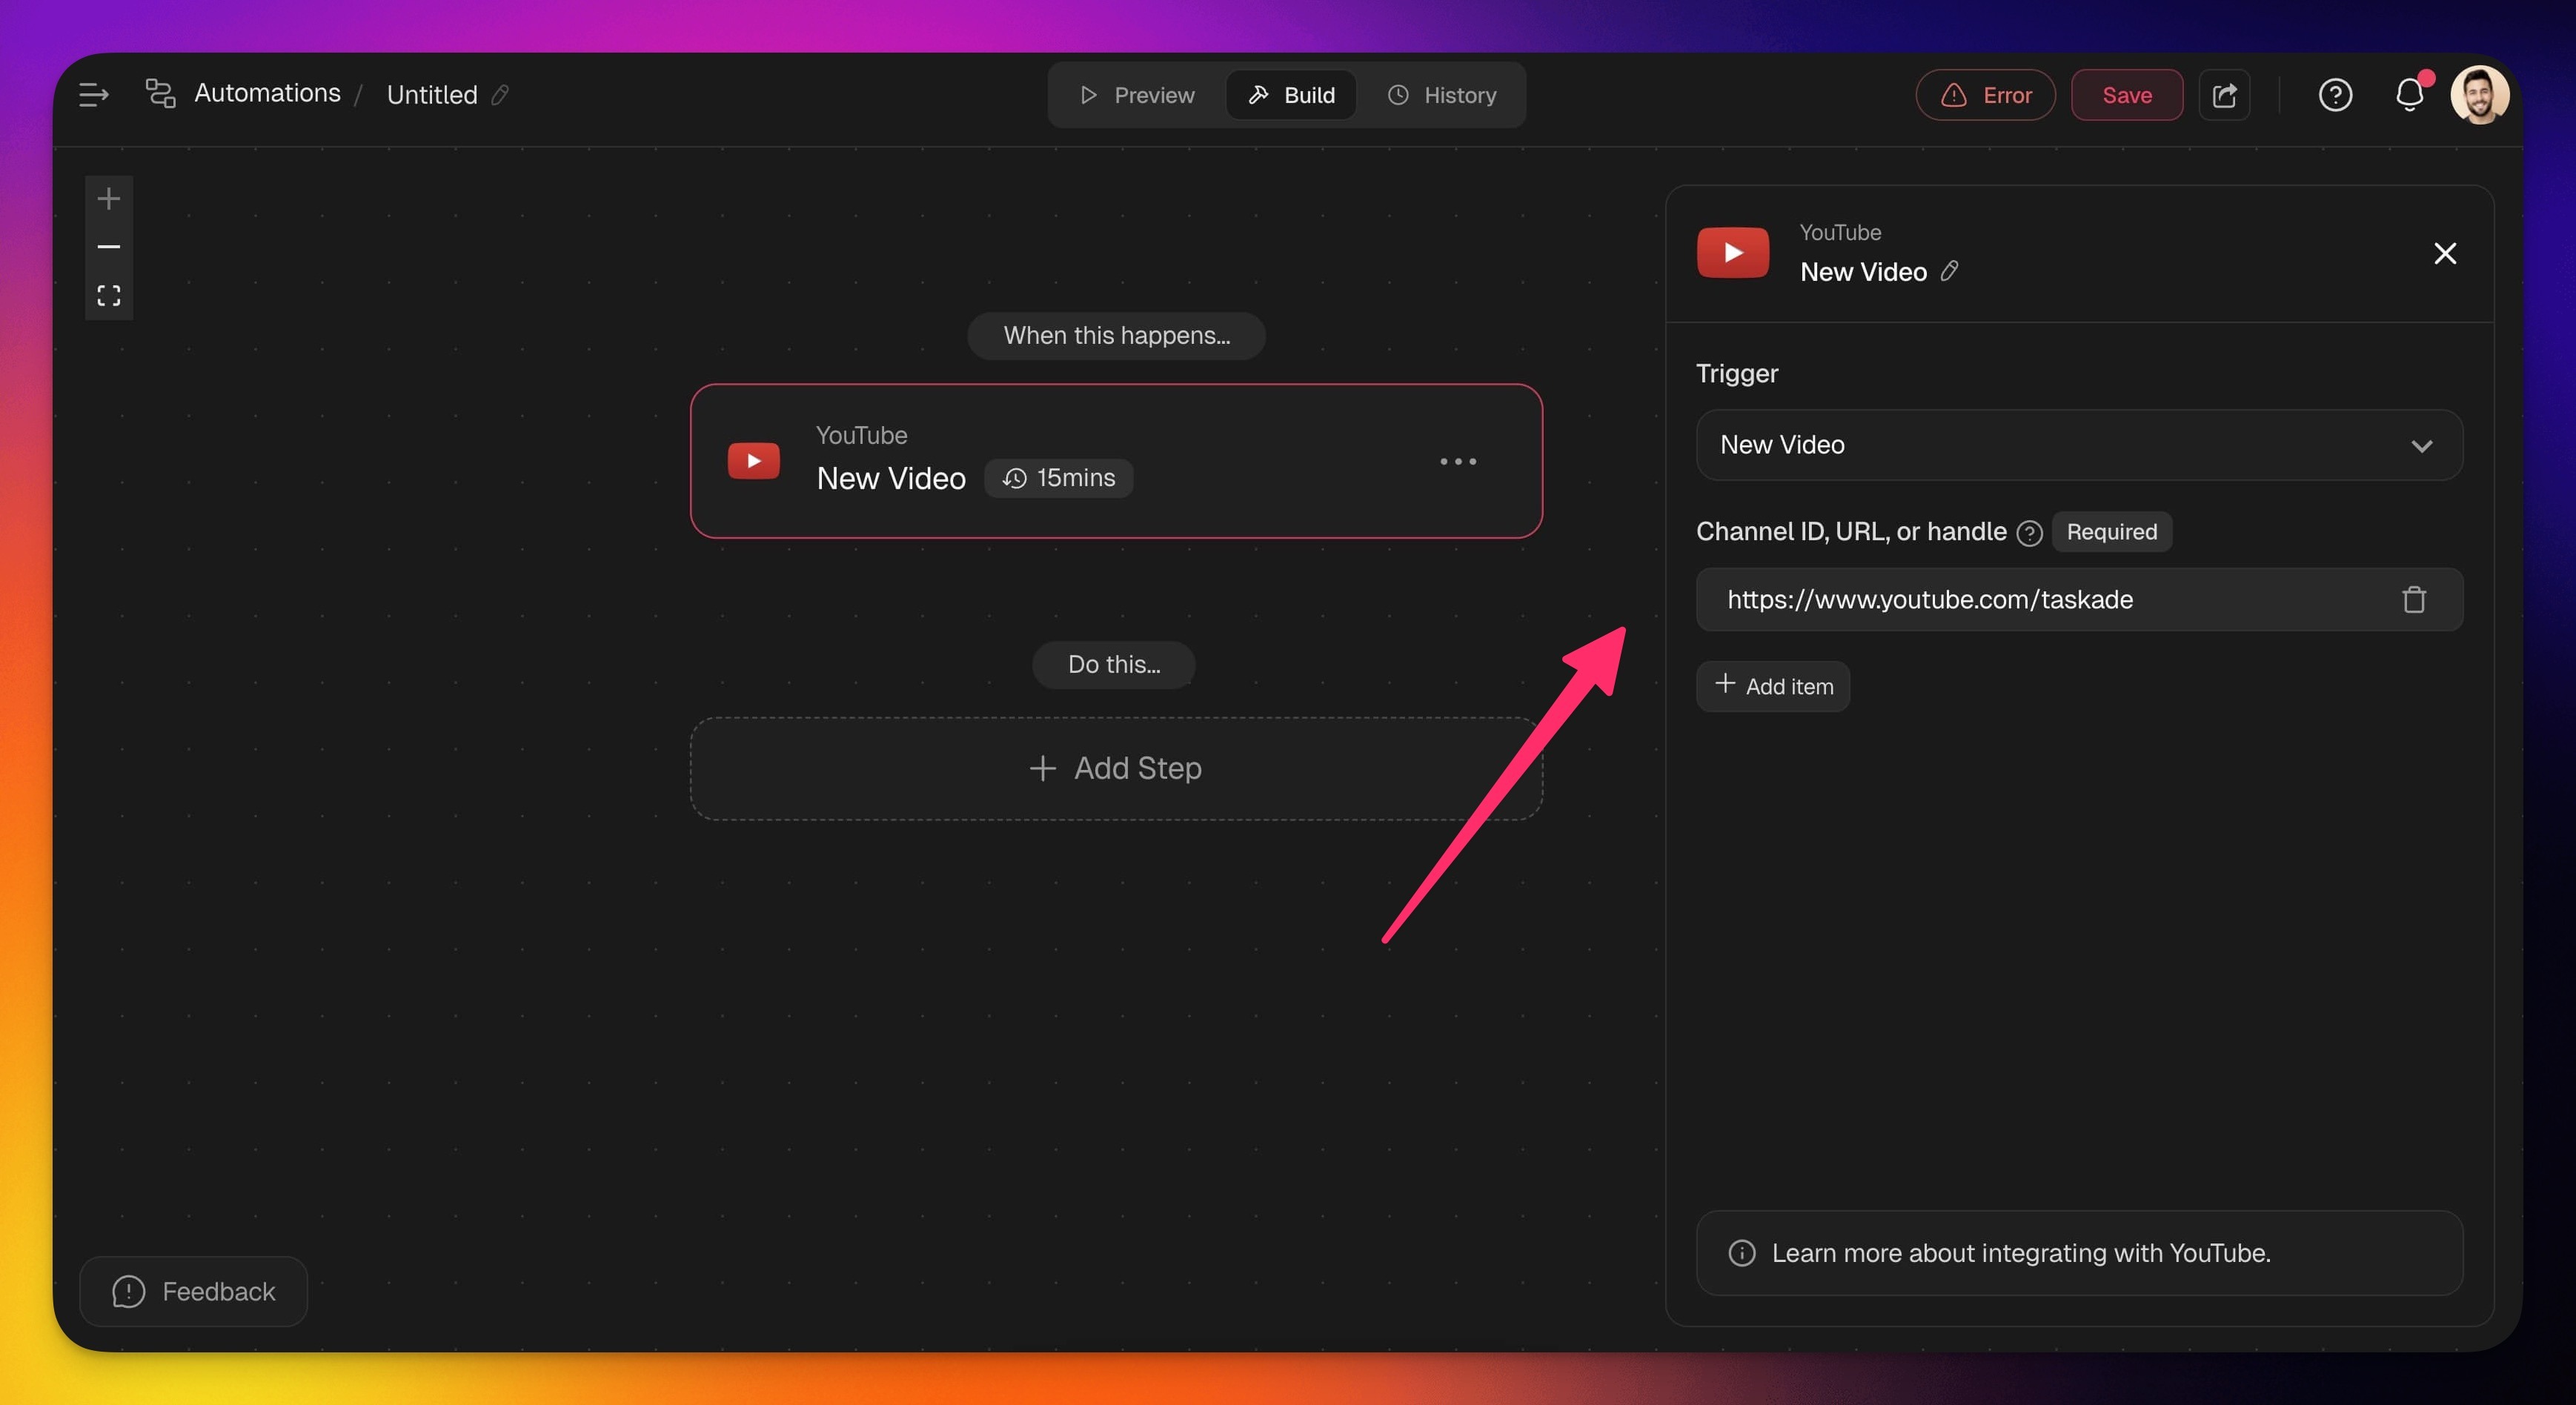Click the canvas zoom in plus icon

(109, 199)
